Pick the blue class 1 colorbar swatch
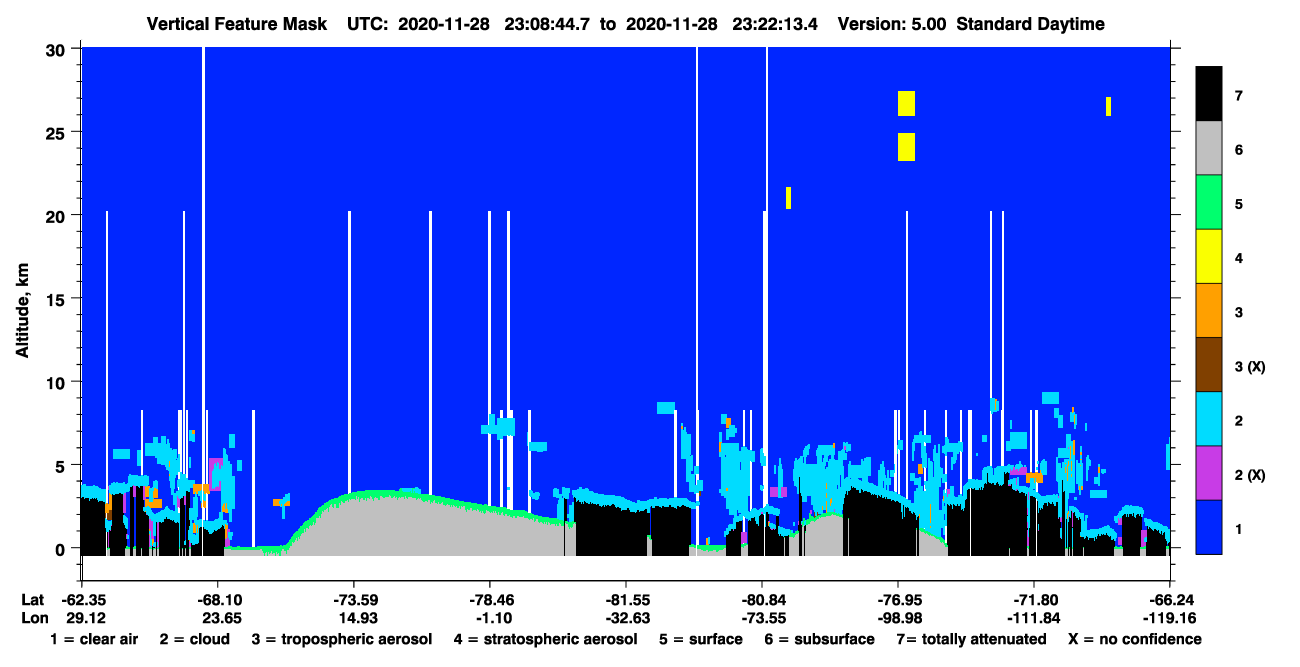The image size is (1300, 667). (x=1209, y=526)
